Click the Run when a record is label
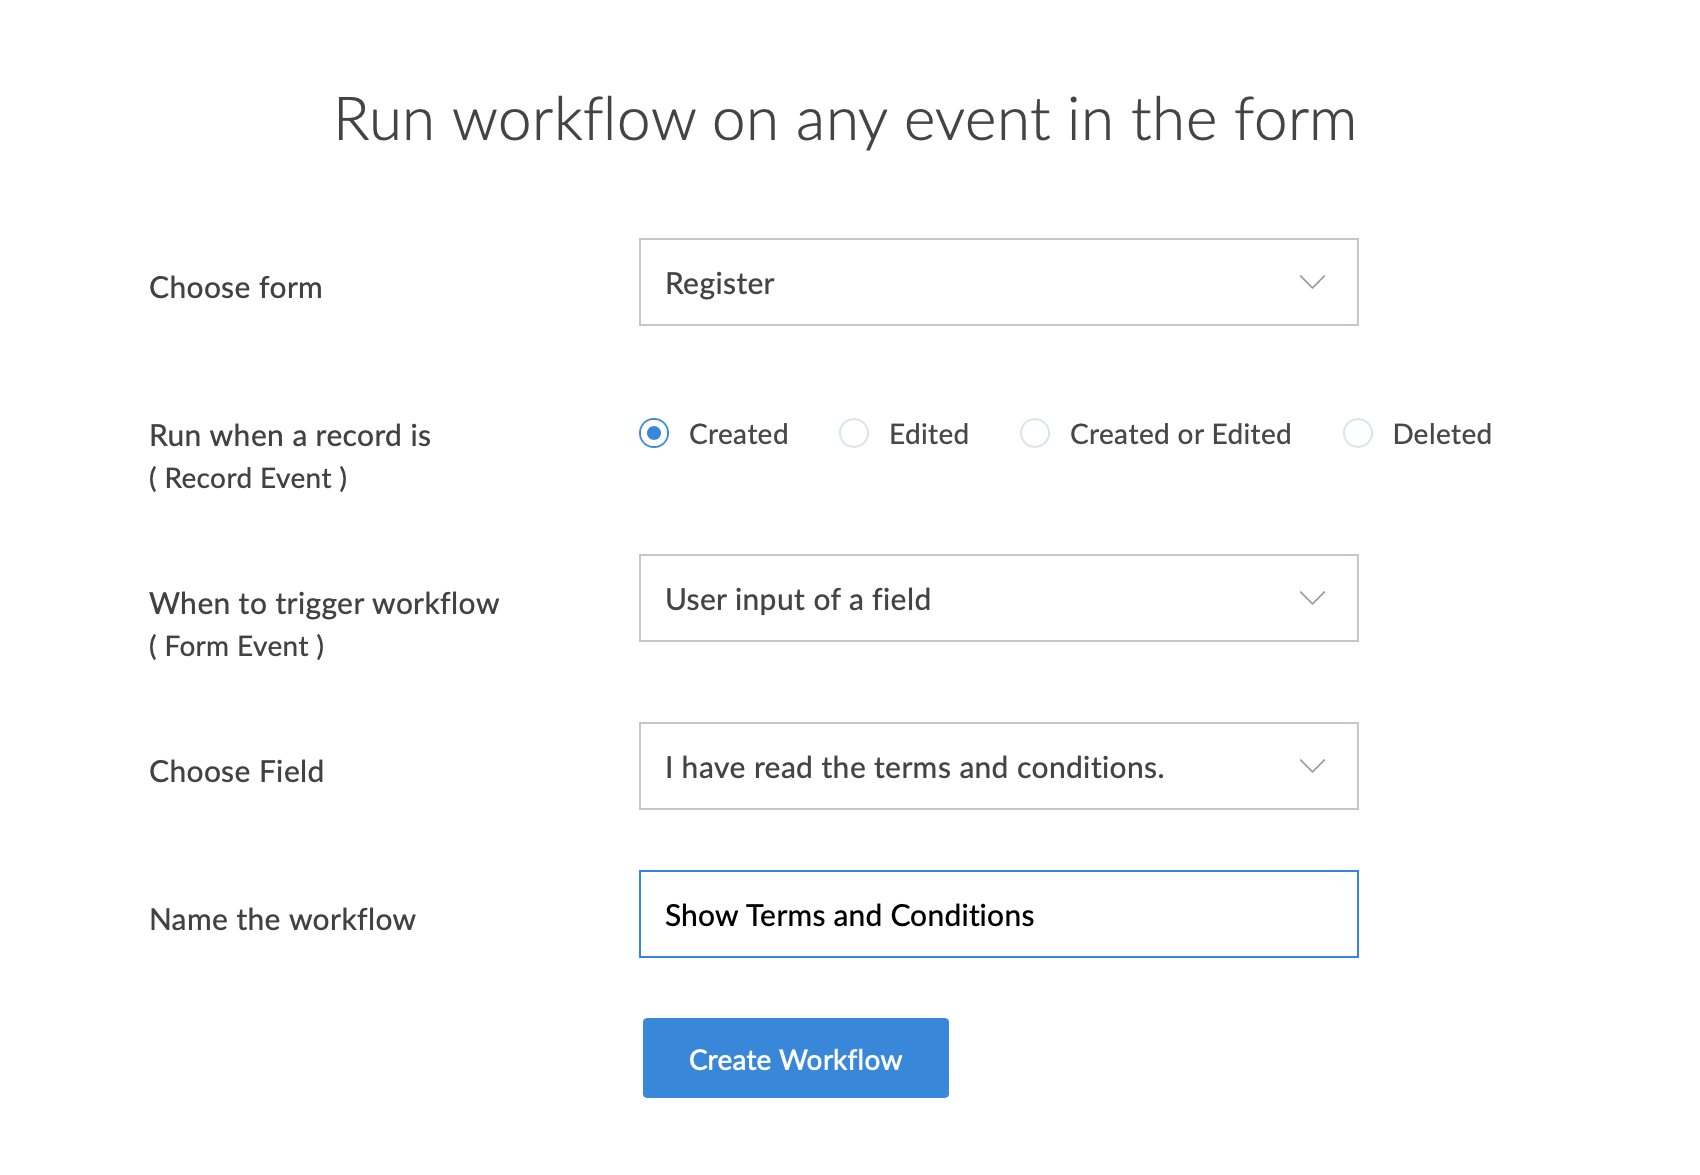Viewport: 1700px width, 1175px height. (290, 436)
